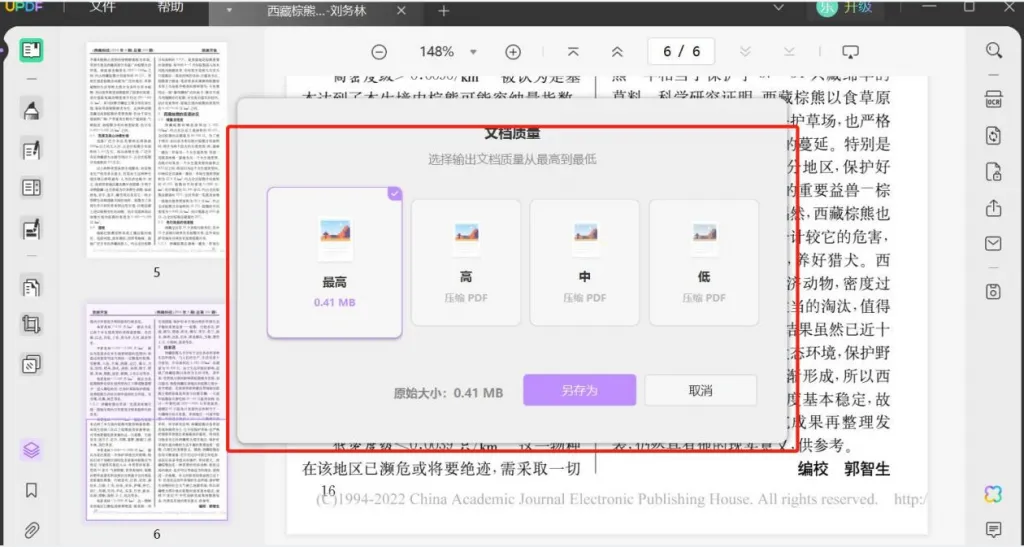Open the search magnifier in right sidebar
This screenshot has height=547, width=1024.
coord(993,50)
